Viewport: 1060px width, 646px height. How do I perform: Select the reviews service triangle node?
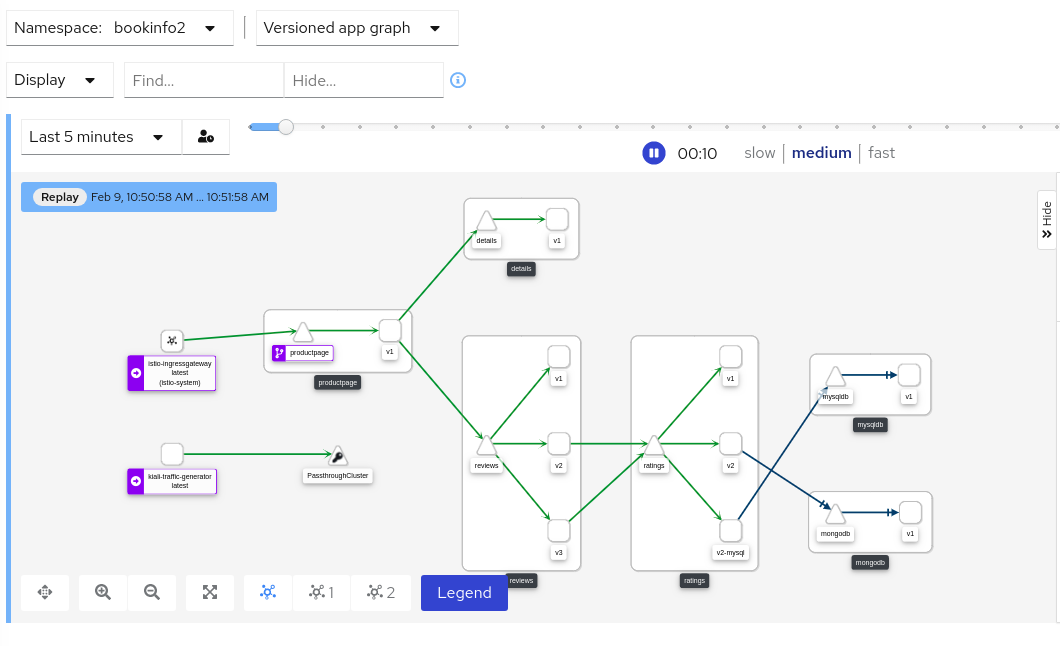pos(486,445)
